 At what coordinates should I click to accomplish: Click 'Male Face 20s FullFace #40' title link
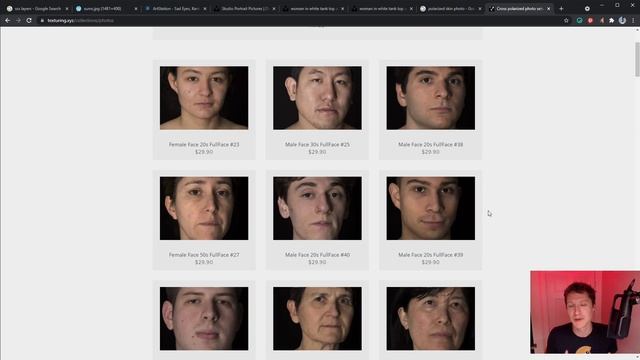click(x=317, y=255)
